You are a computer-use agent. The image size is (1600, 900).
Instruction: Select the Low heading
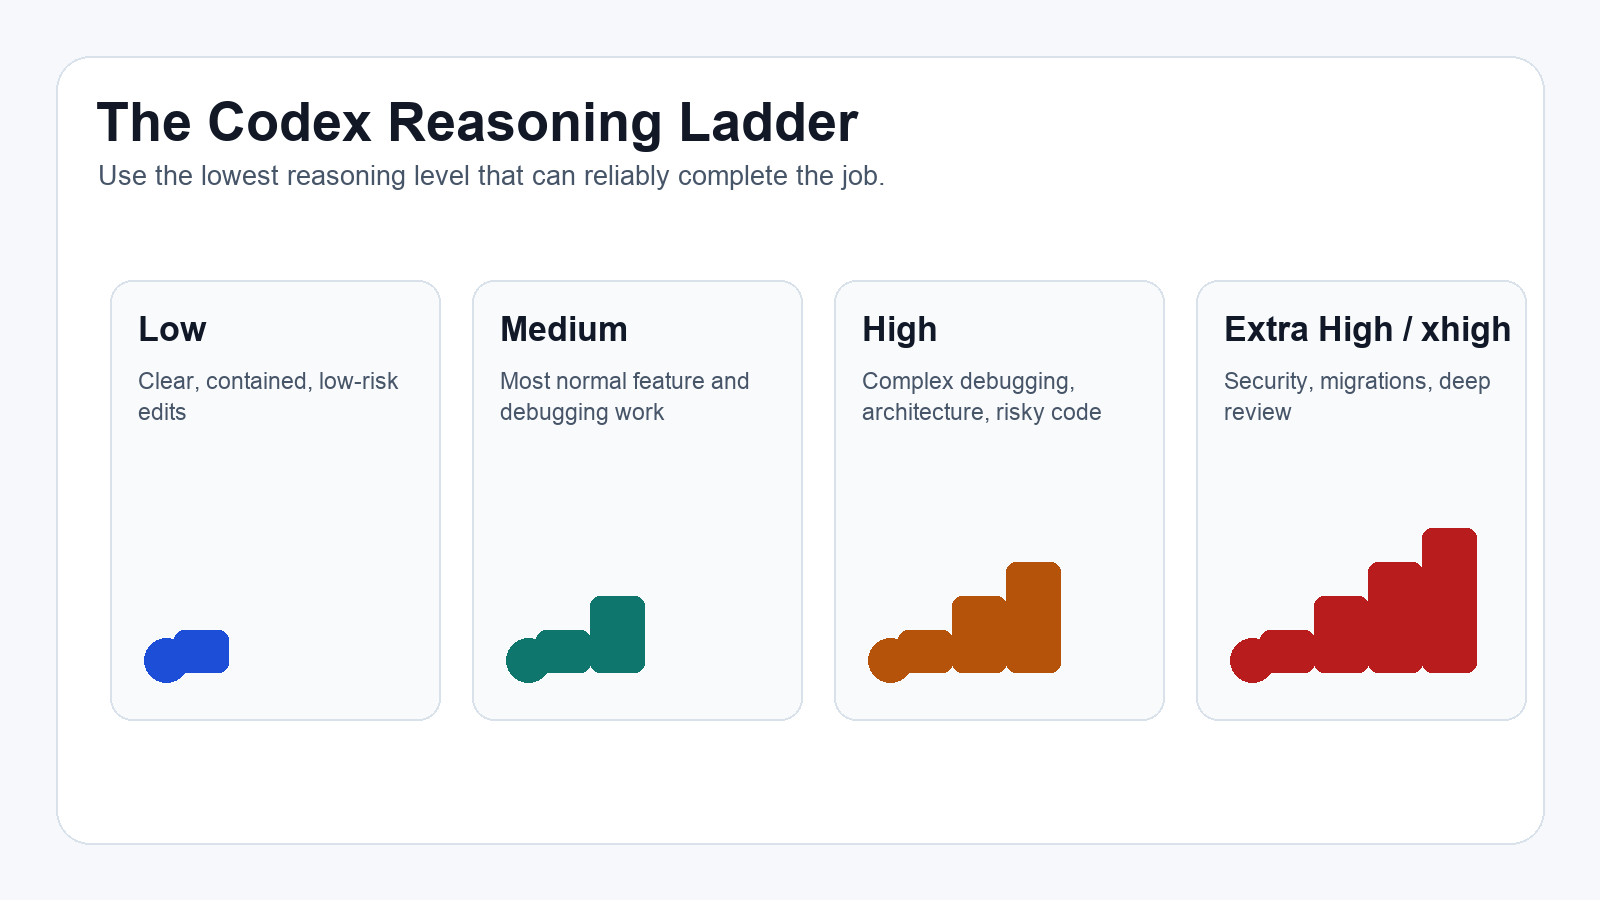(x=172, y=329)
